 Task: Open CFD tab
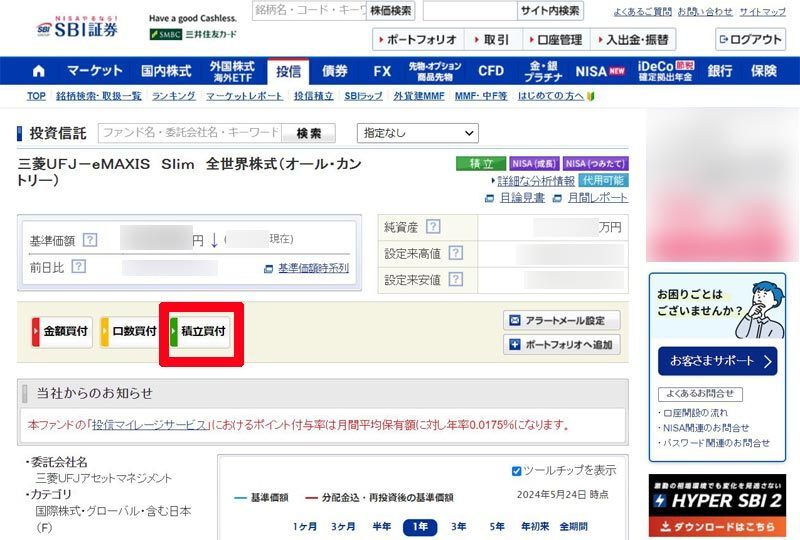[491, 71]
